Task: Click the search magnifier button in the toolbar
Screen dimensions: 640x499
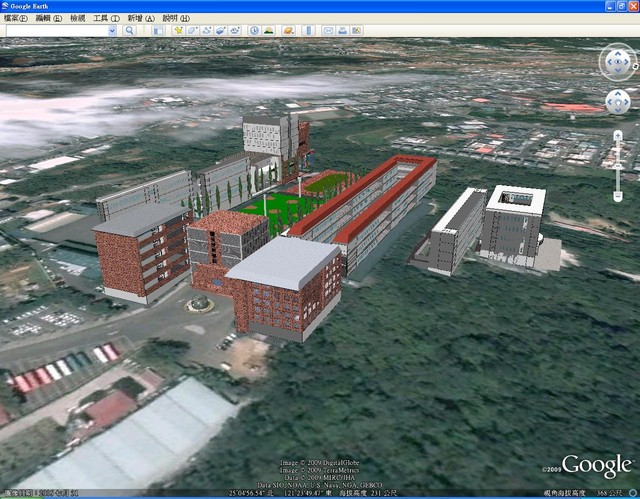Action: tap(129, 30)
